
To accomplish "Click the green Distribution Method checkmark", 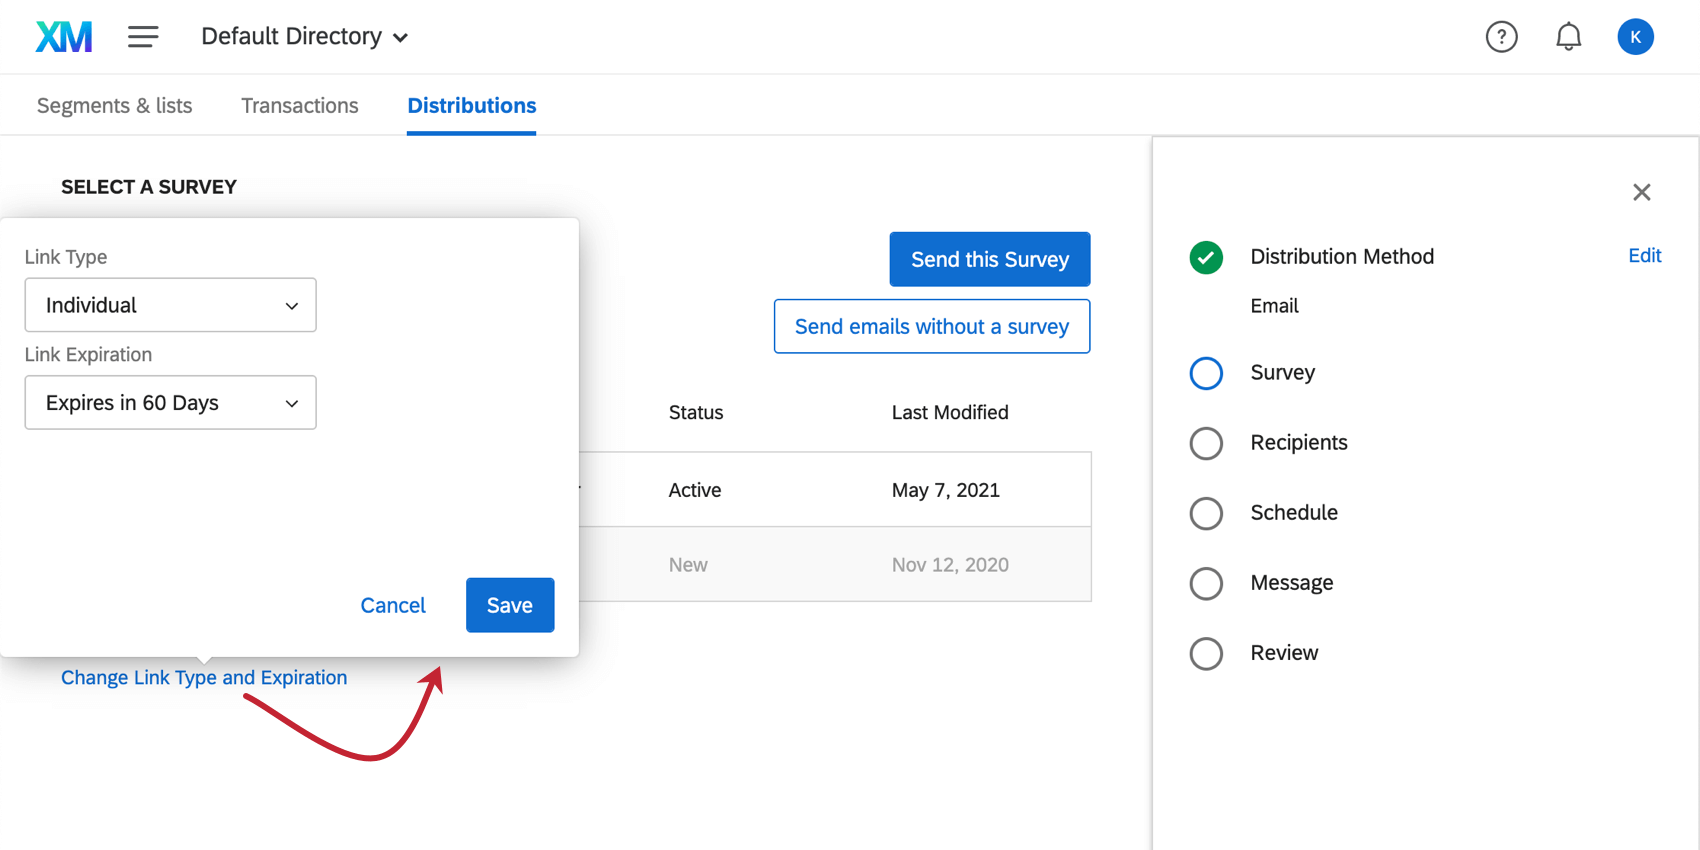I will point(1206,257).
